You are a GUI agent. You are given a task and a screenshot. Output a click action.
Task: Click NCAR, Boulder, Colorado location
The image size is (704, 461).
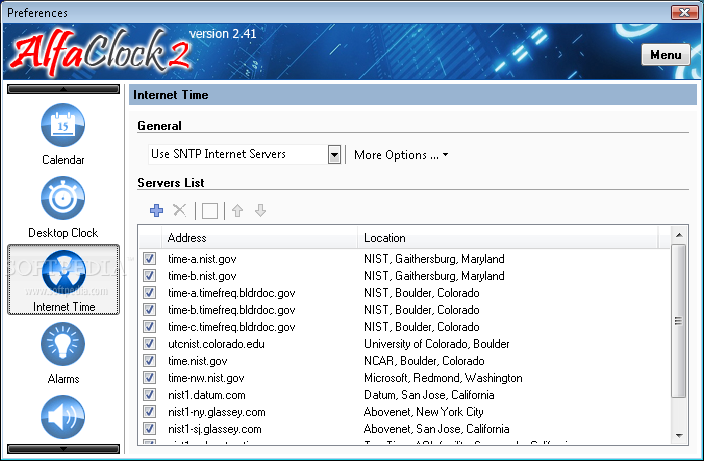(x=424, y=361)
